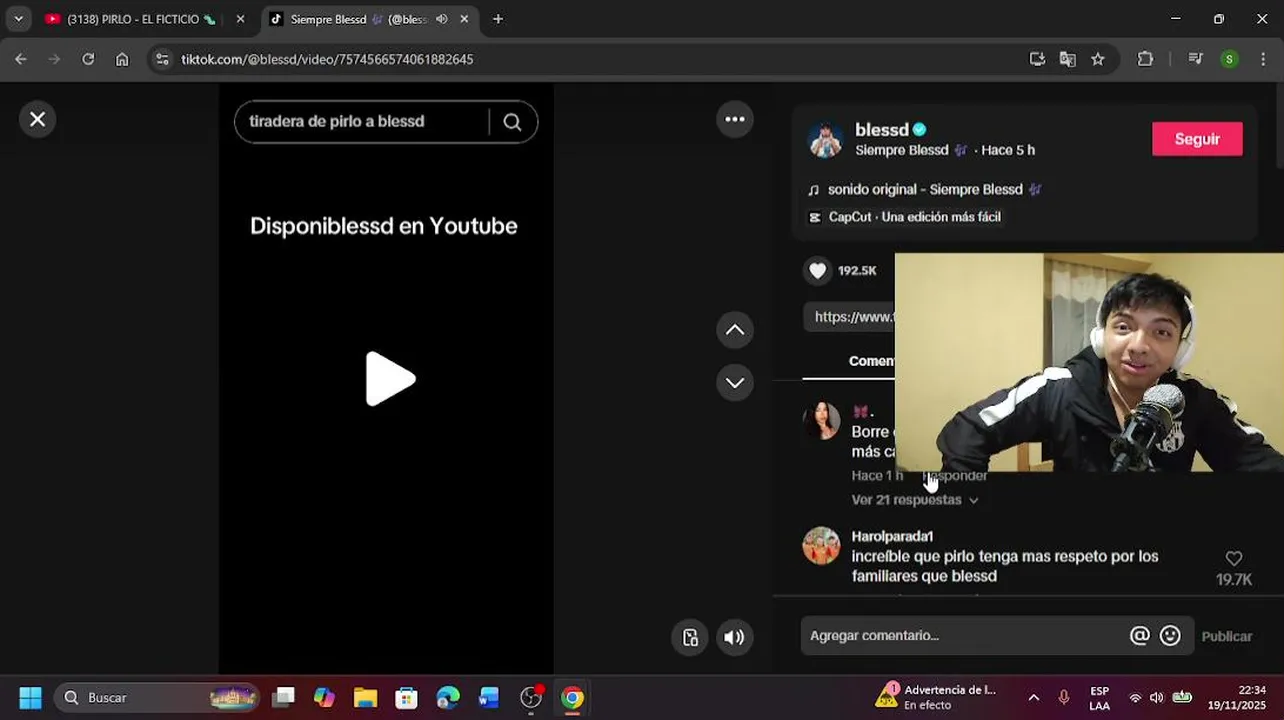1284x720 pixels.
Task: Switch to the PIRLO - EL FICTICIO YouTube tab
Action: coord(141,19)
